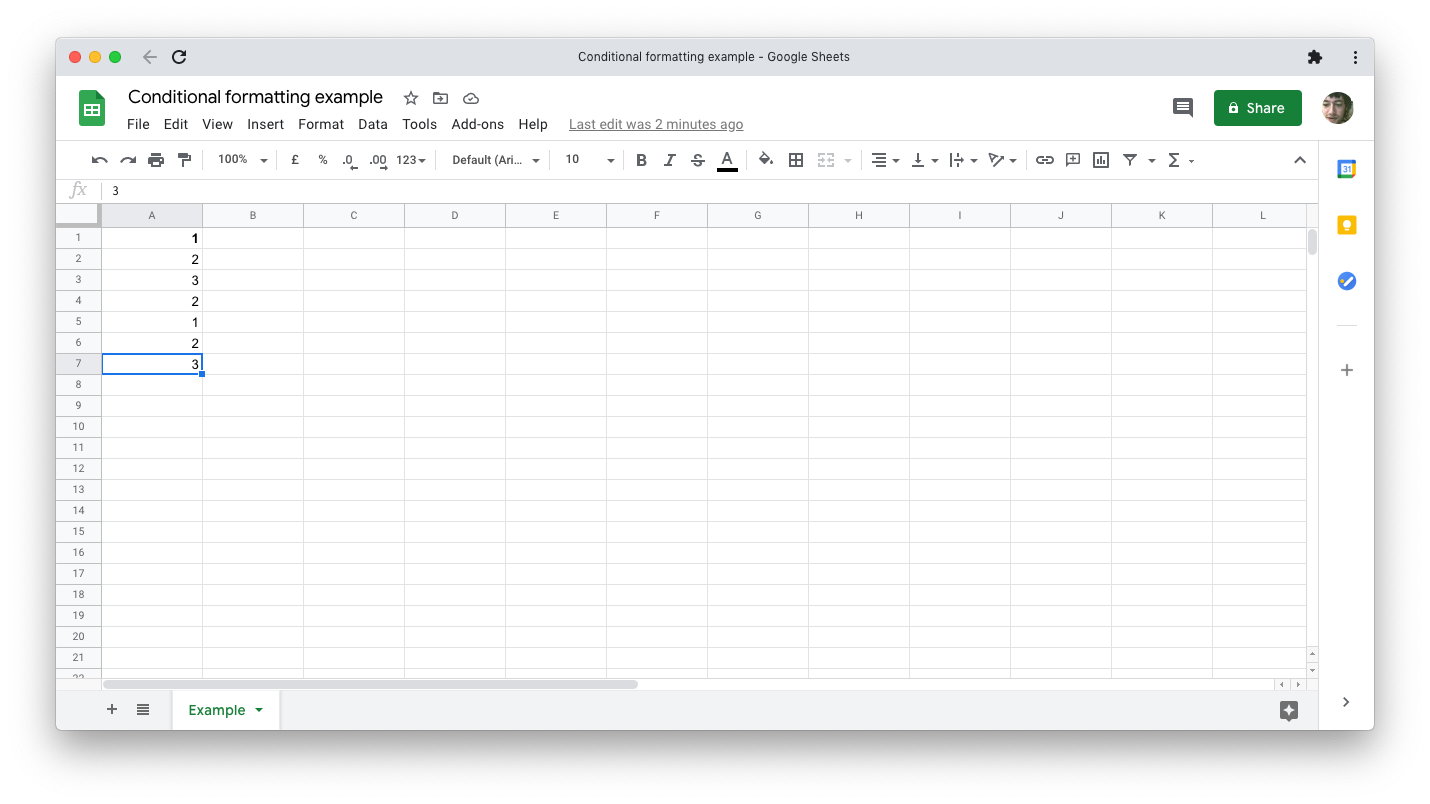The width and height of the screenshot is (1430, 804).
Task: Decrease decimal places
Action: 349,160
